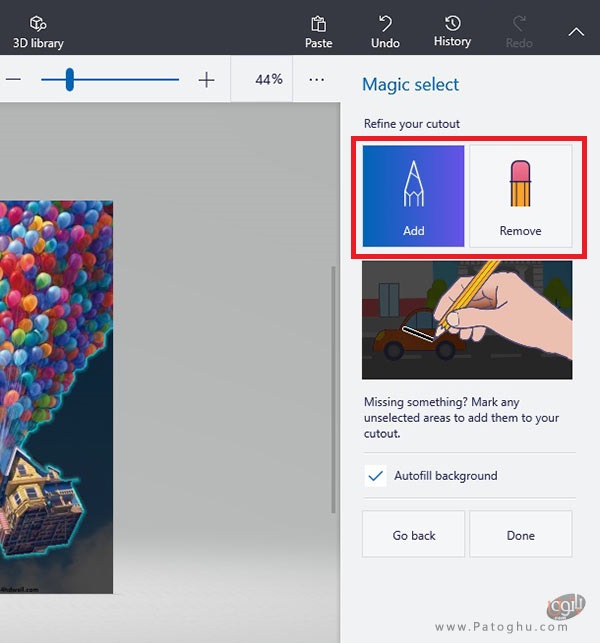Click the Paste toolbar button

(318, 32)
